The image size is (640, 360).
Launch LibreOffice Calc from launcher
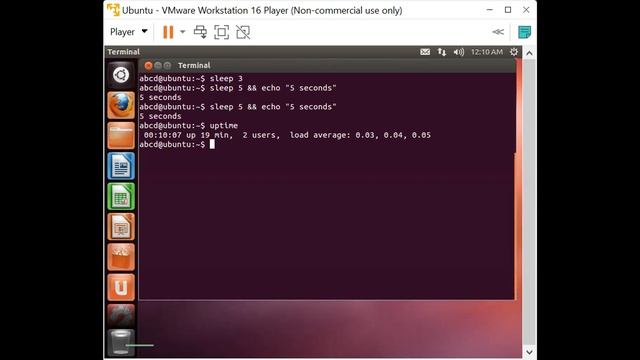(x=121, y=196)
